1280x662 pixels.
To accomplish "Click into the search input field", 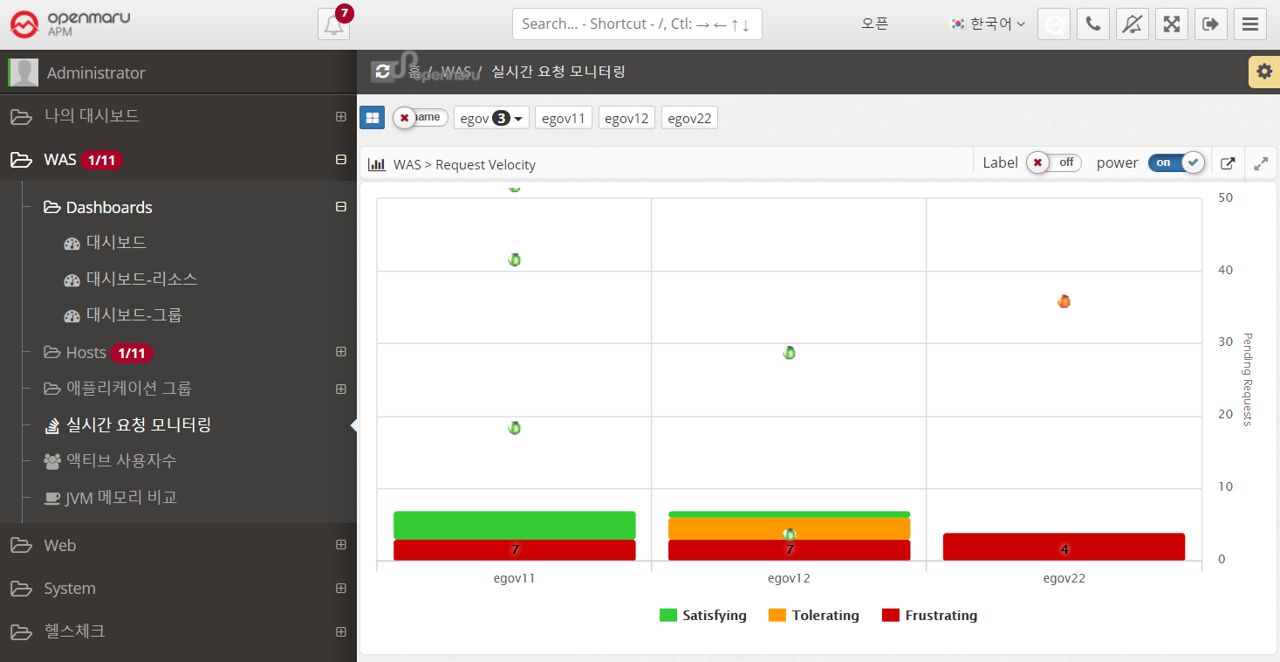I will coord(637,24).
